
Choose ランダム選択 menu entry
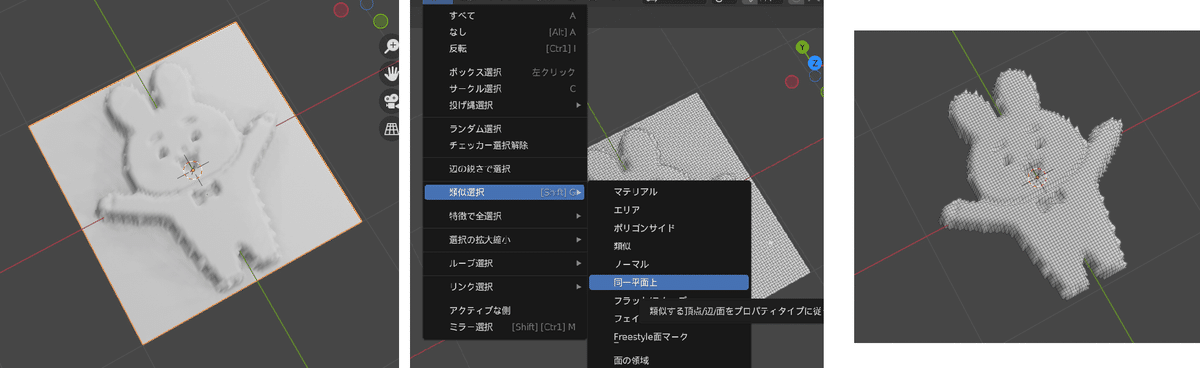[505, 129]
